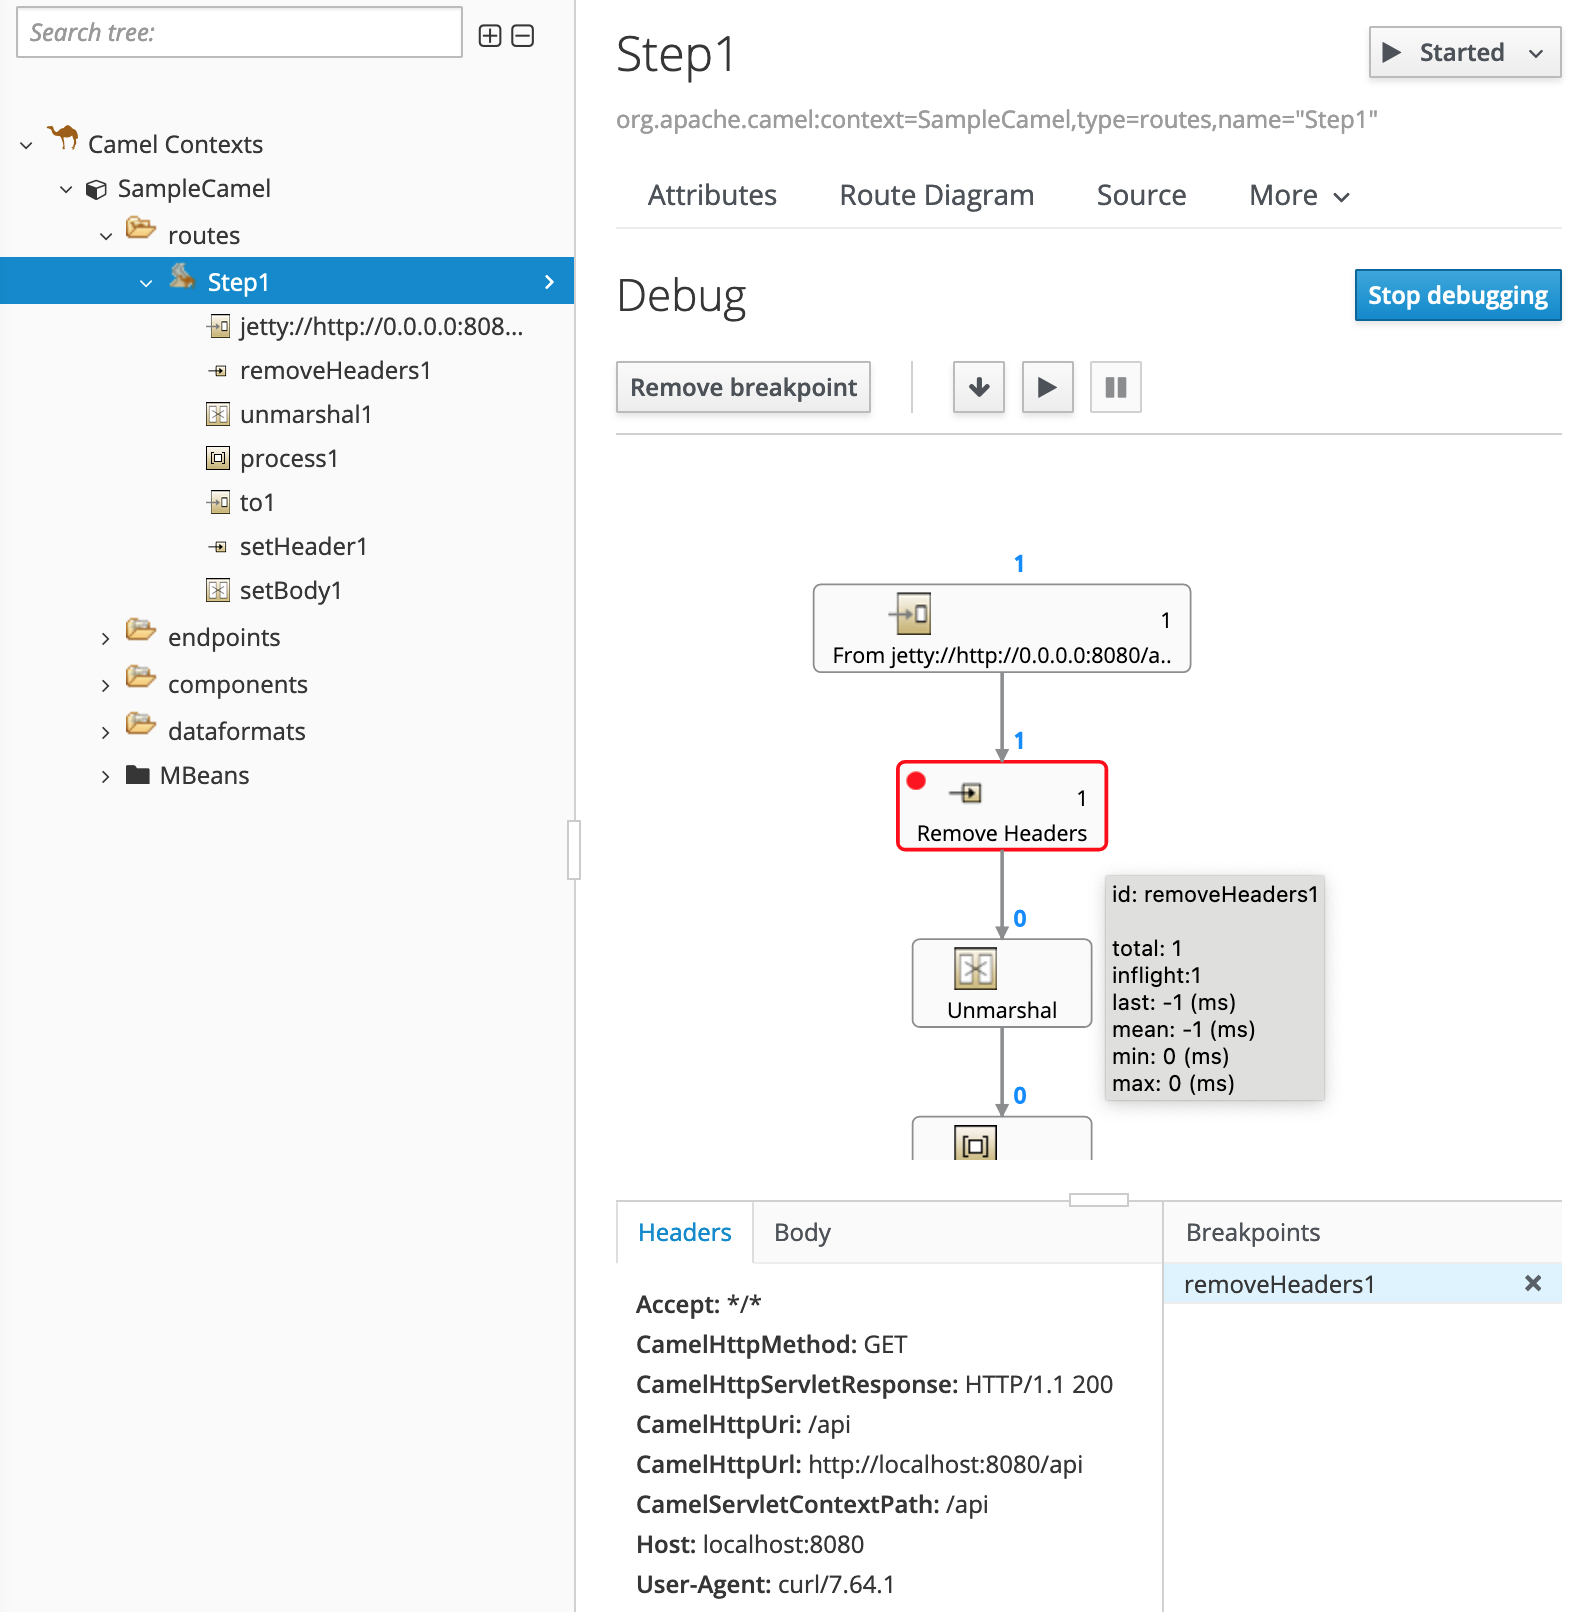Select setHeader1 in the route tree
The width and height of the screenshot is (1574, 1612).
303,547
